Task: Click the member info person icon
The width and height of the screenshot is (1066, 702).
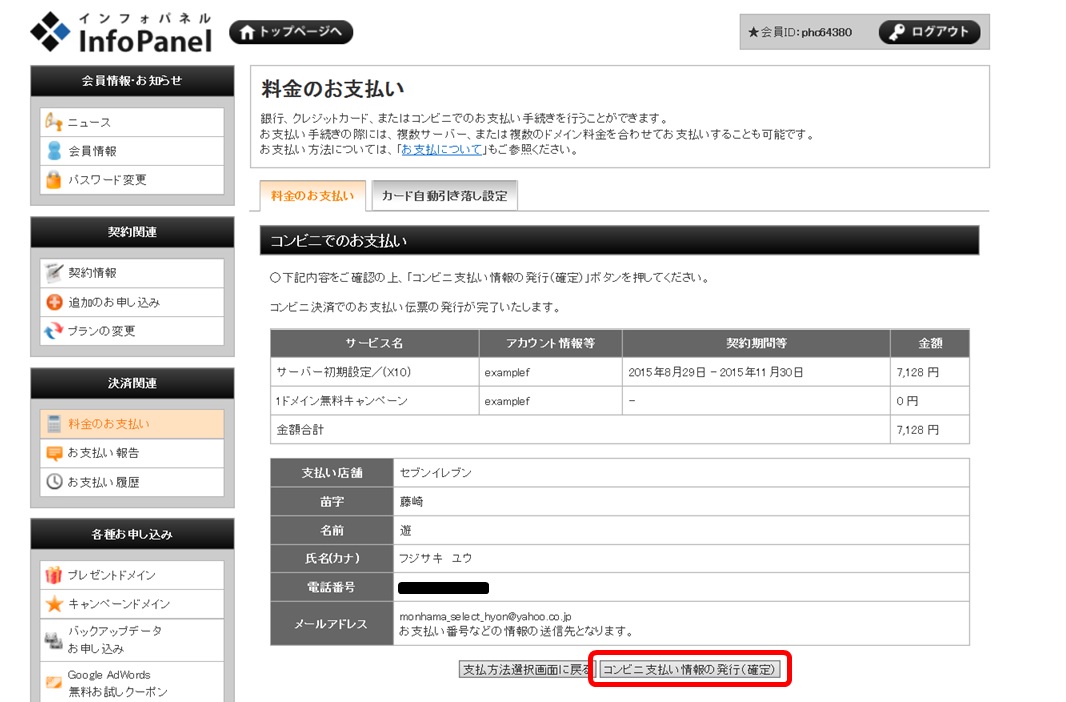Action: tap(54, 151)
